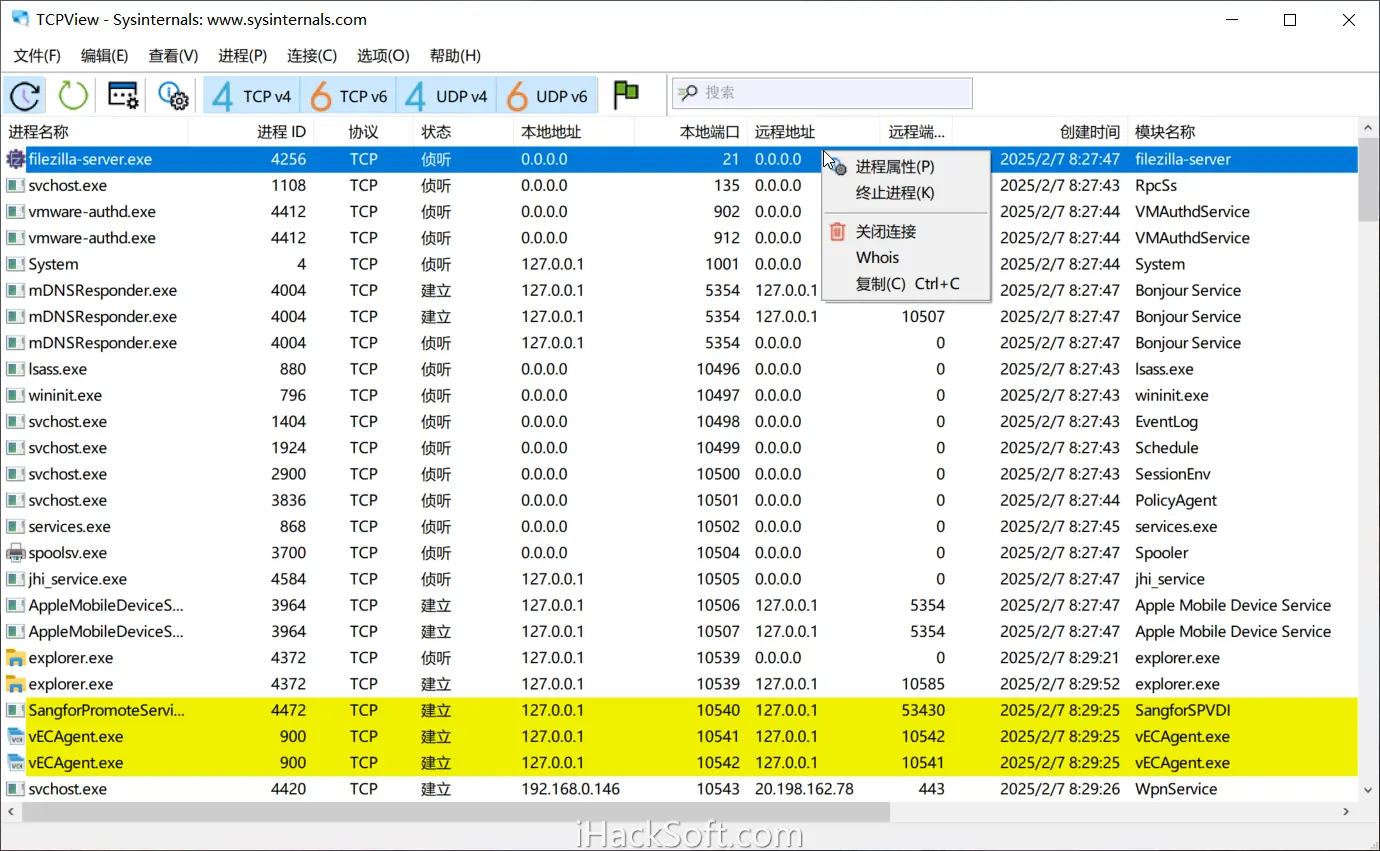Choose 终止进程(K) in context menu
The image size is (1380, 851).
[x=905, y=193]
